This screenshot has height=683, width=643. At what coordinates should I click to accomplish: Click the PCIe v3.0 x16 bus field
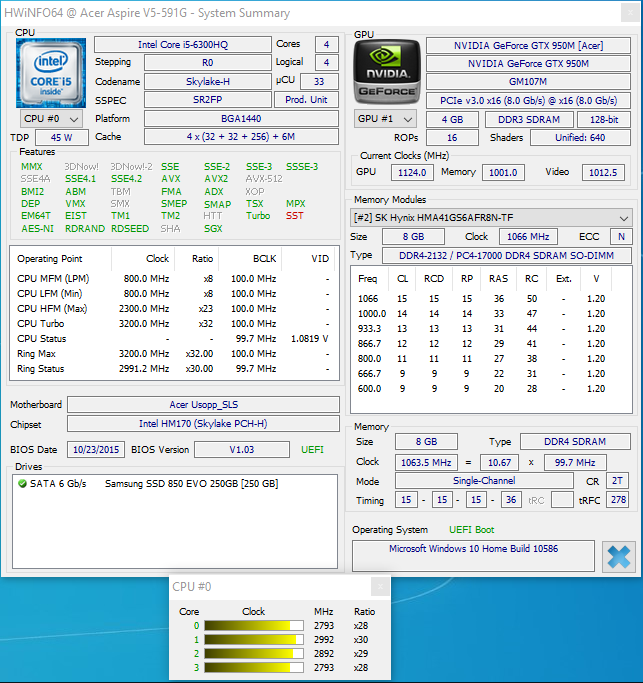[x=528, y=101]
